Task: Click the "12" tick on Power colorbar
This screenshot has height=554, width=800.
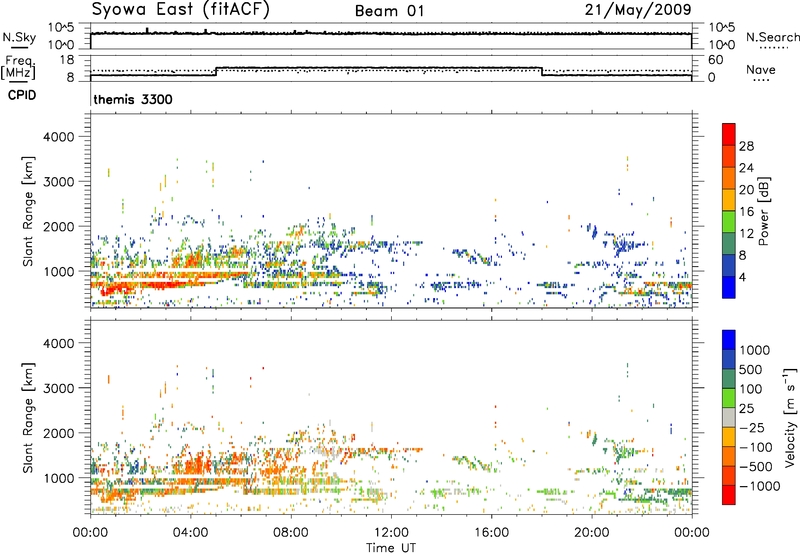Action: pos(746,234)
